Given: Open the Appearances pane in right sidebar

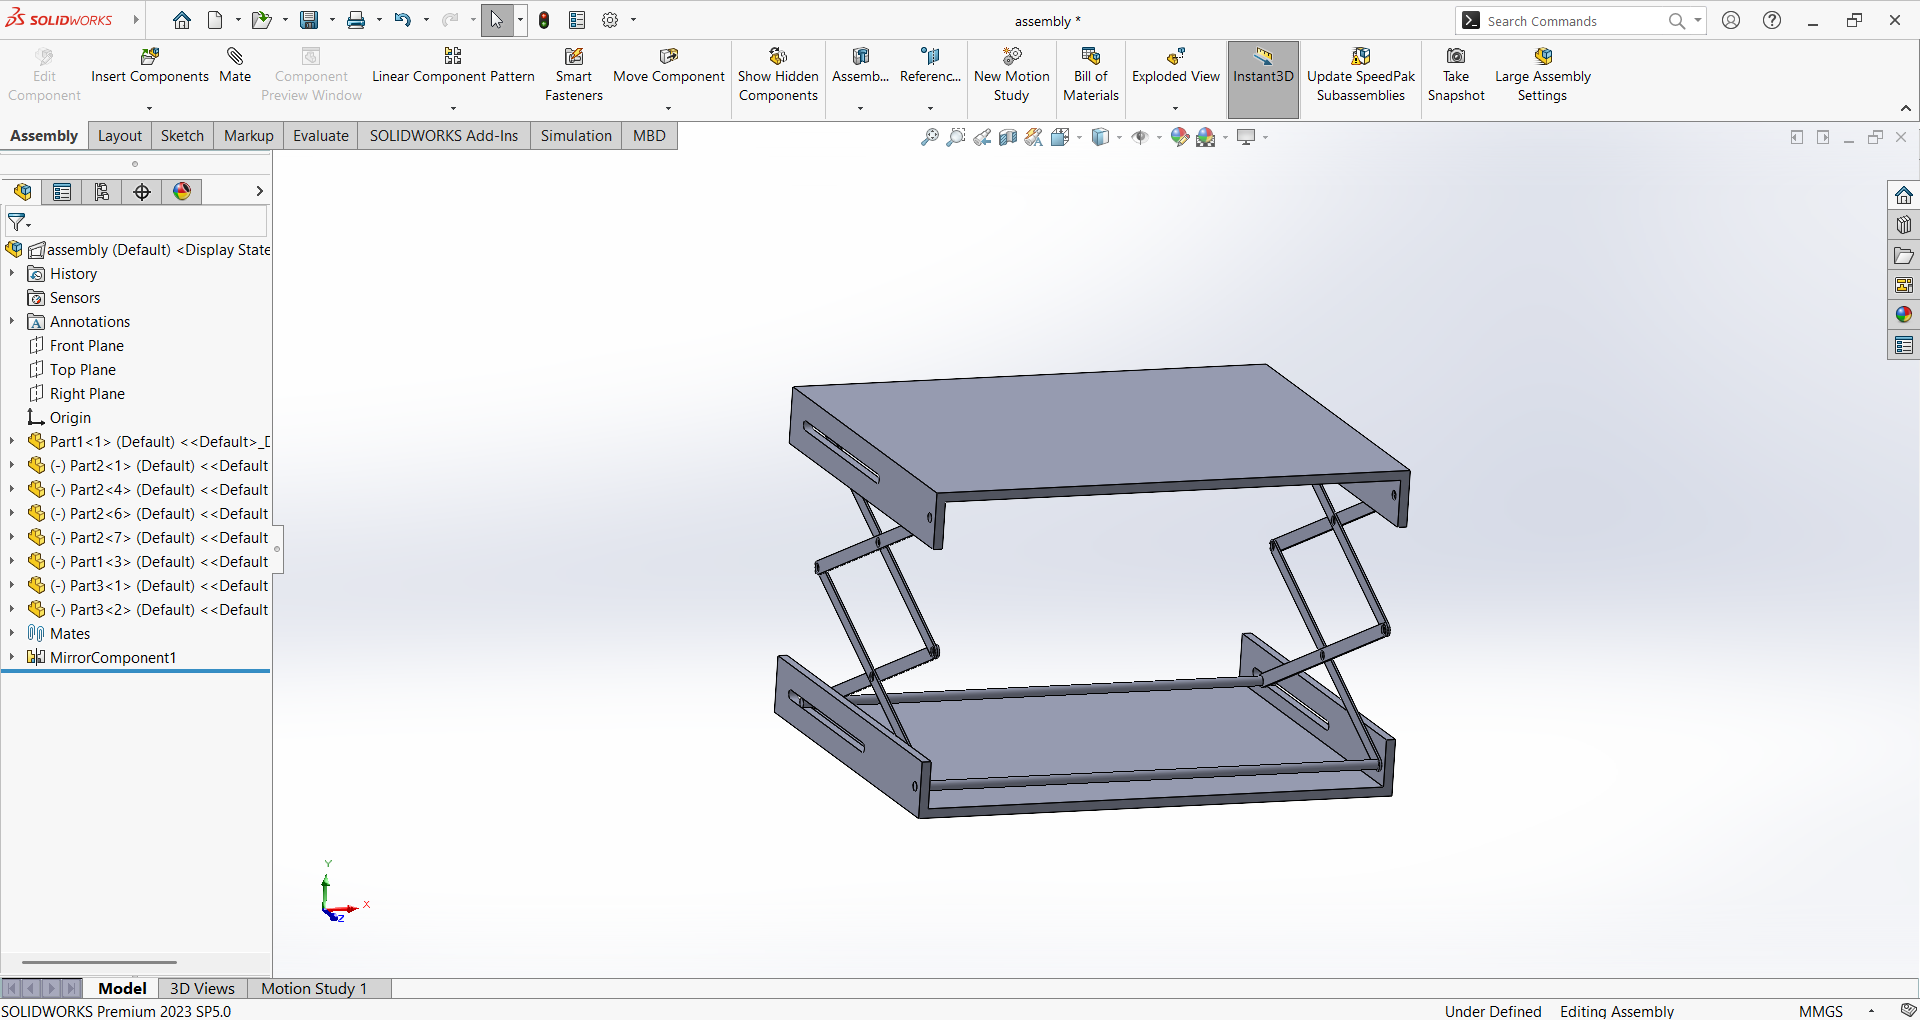Looking at the screenshot, I should [1903, 315].
